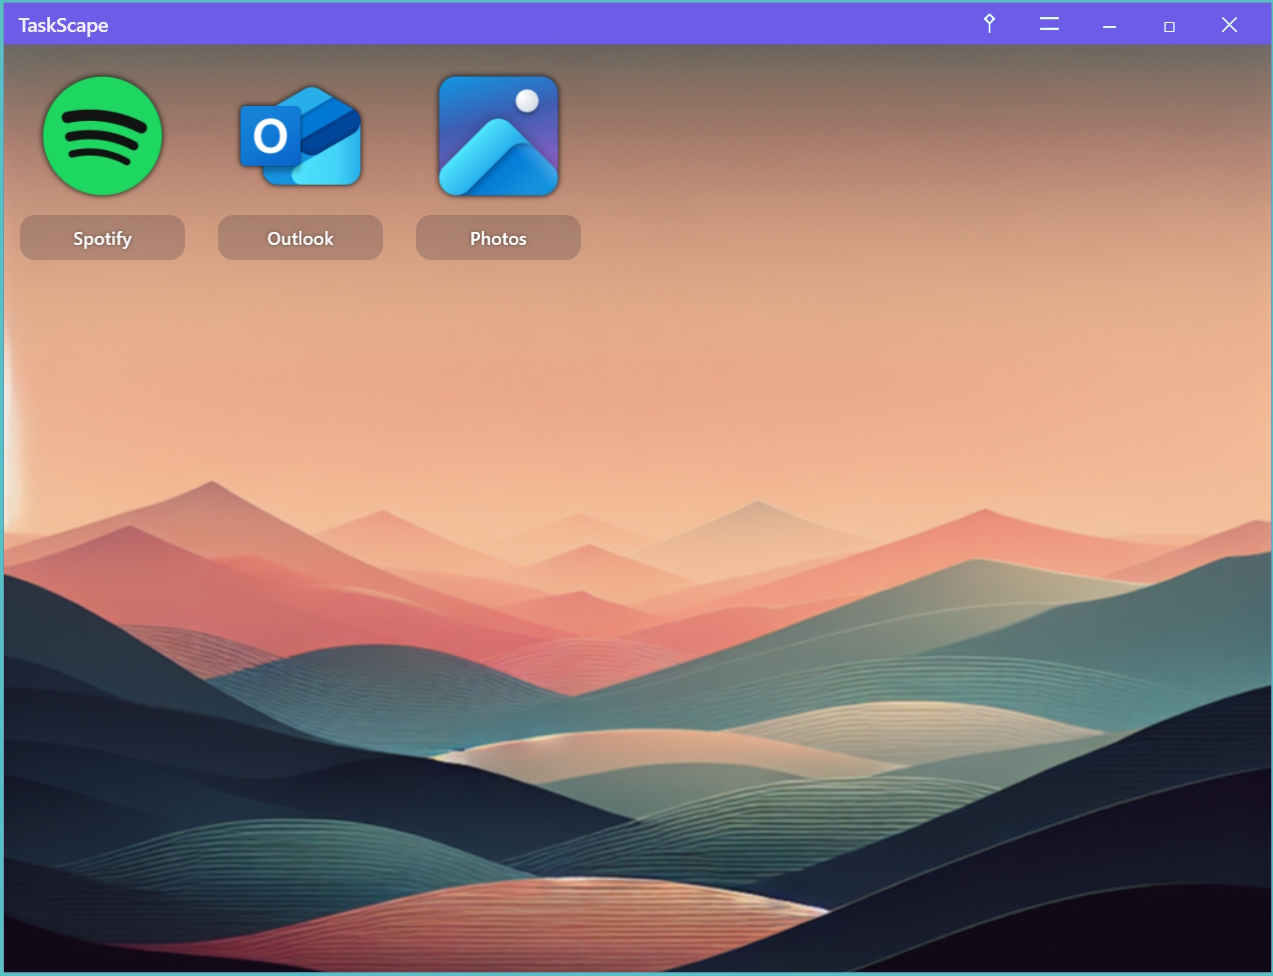The width and height of the screenshot is (1273, 976).
Task: Open the hamburger menu in the title bar
Action: (1049, 24)
